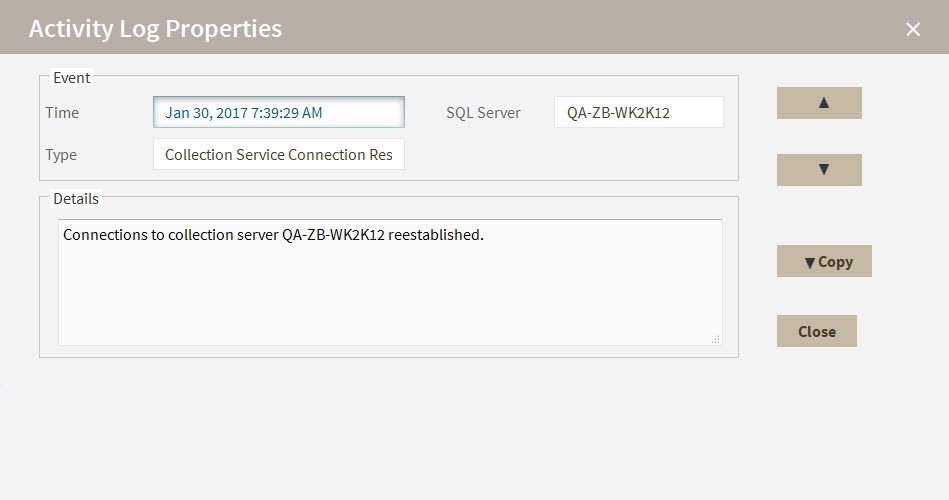Image resolution: width=949 pixels, height=500 pixels.
Task: Click the Event group heading
Action: coord(71,78)
